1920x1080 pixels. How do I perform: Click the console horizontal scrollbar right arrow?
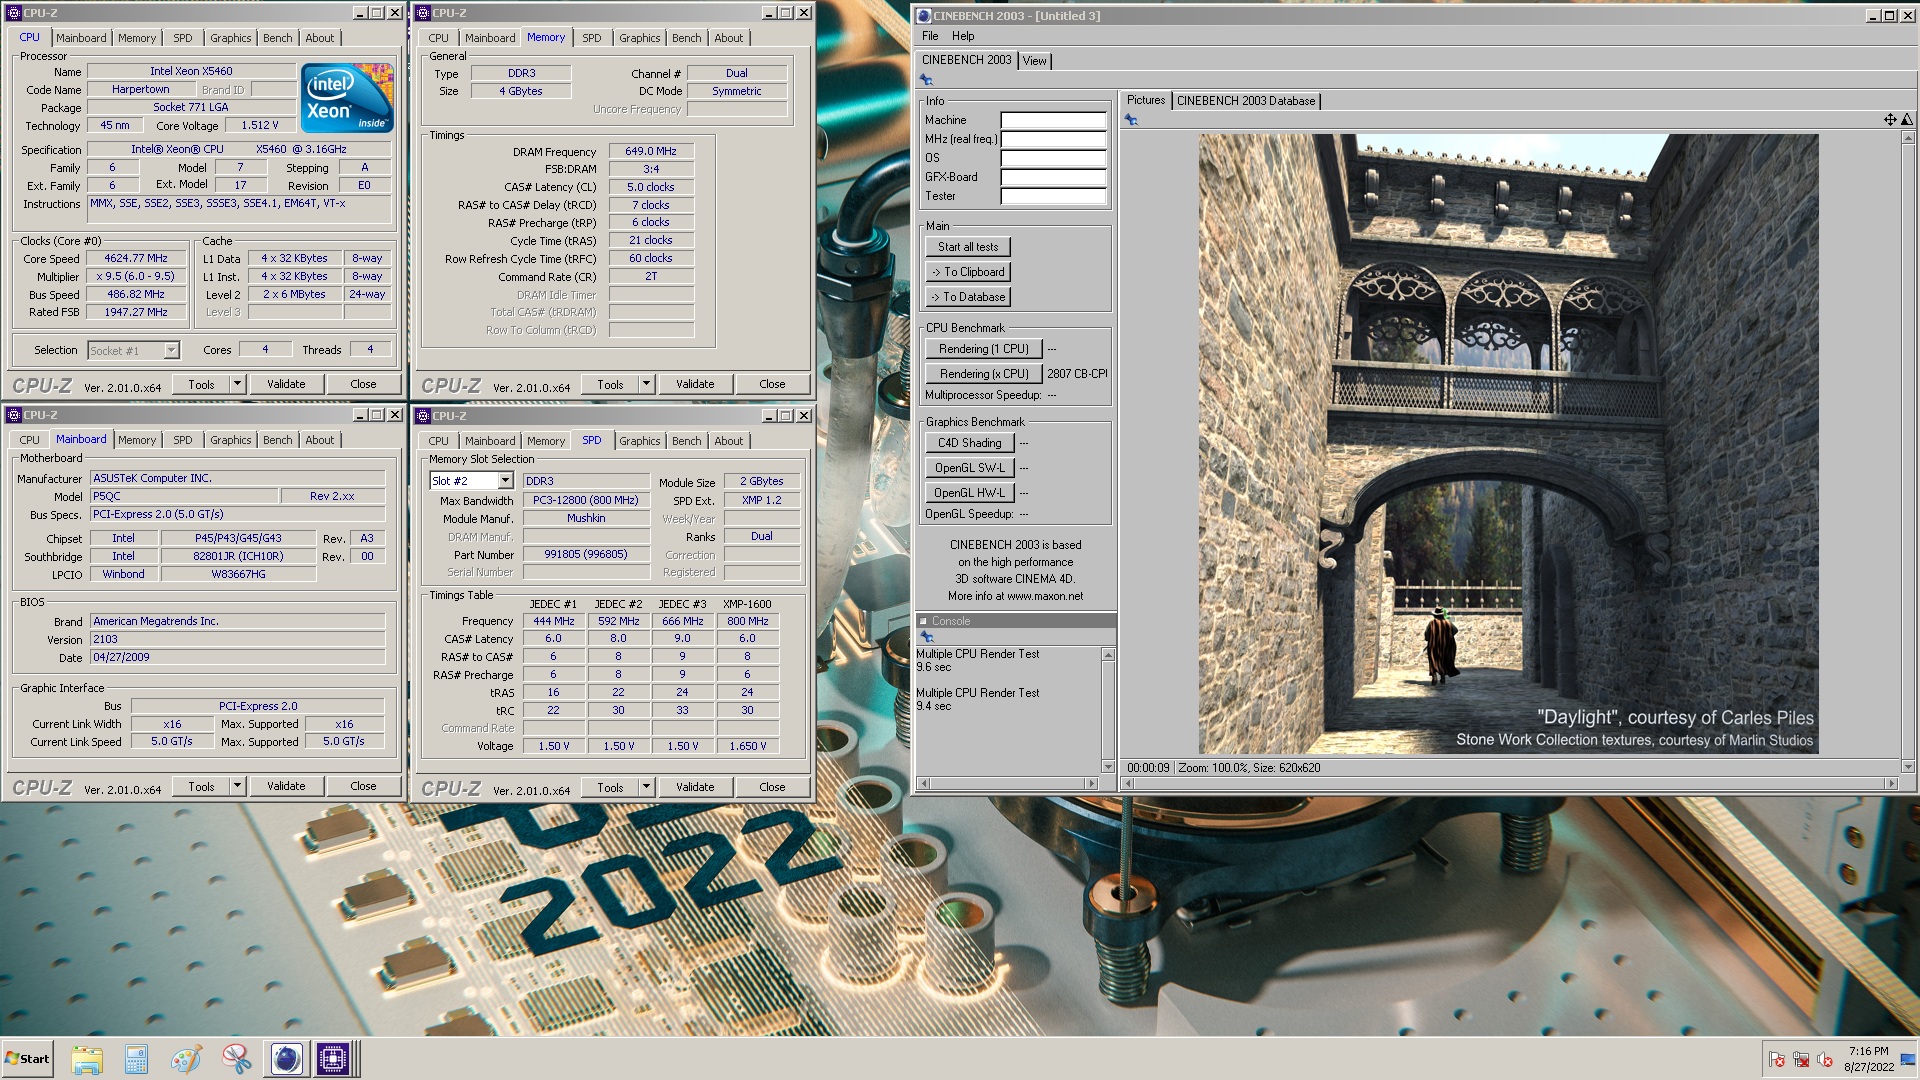(1092, 783)
